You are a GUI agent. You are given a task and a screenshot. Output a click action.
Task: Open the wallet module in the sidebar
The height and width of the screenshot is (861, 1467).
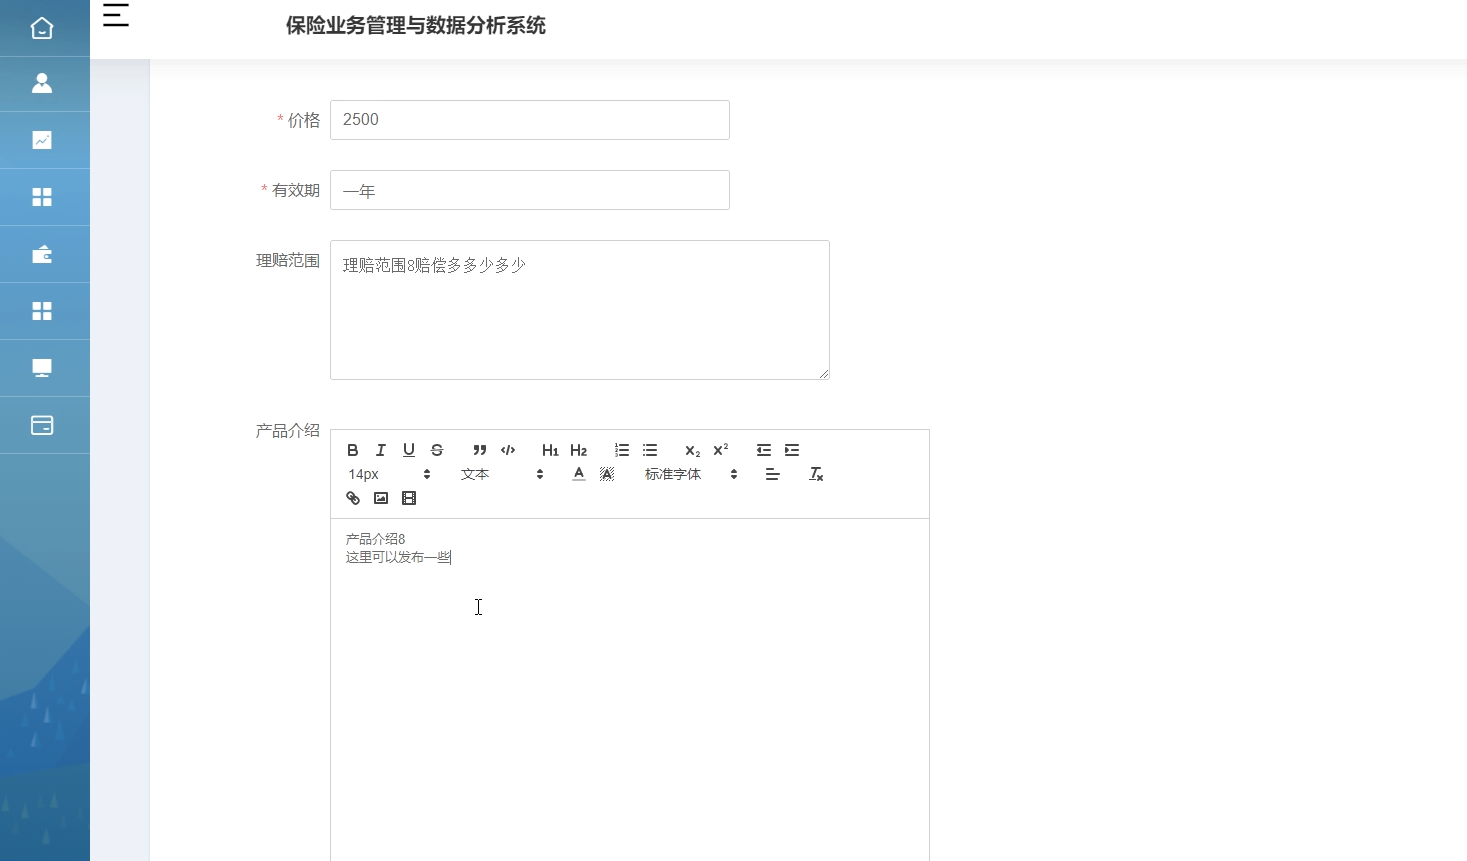pos(42,254)
